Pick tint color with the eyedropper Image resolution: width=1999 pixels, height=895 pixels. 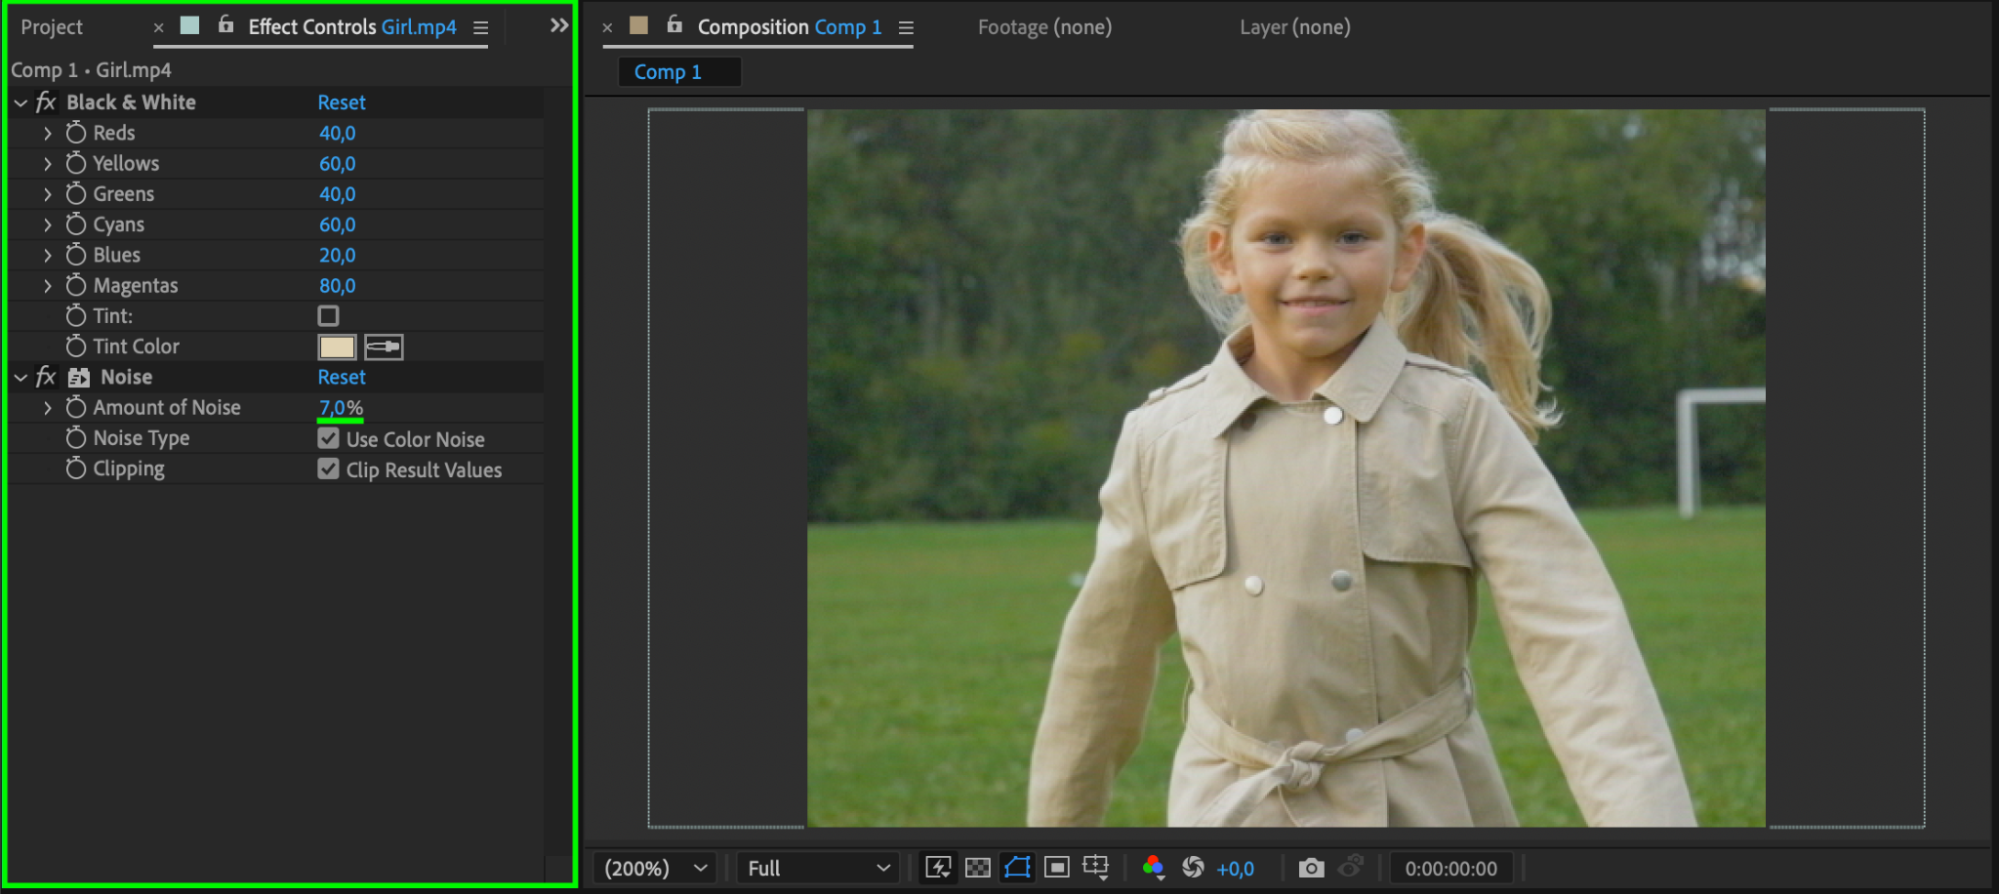(384, 347)
